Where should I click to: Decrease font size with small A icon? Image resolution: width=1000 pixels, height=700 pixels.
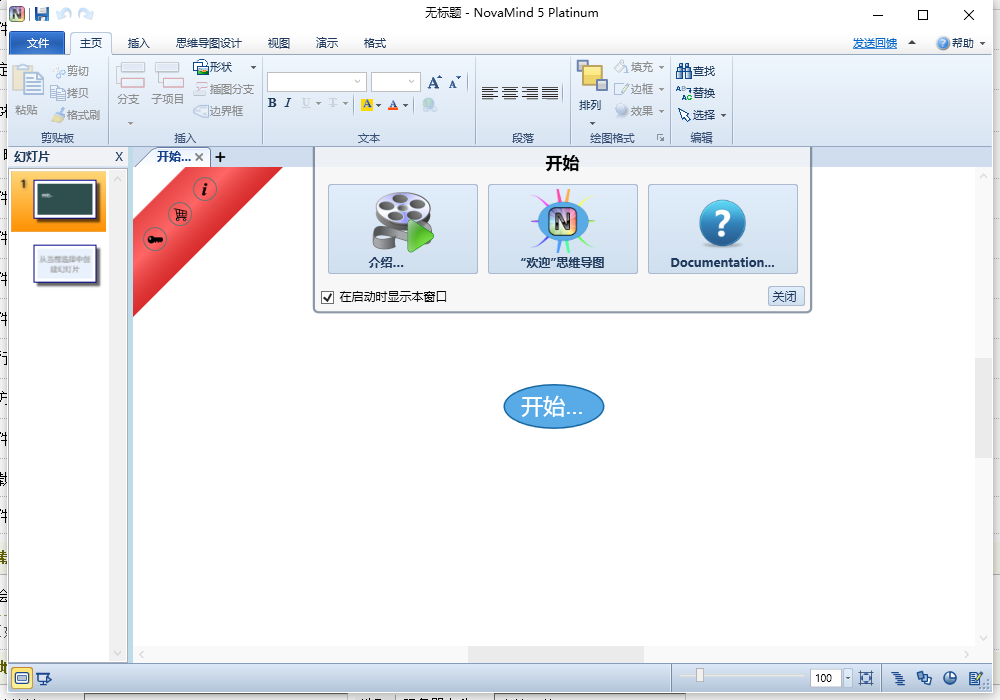454,82
